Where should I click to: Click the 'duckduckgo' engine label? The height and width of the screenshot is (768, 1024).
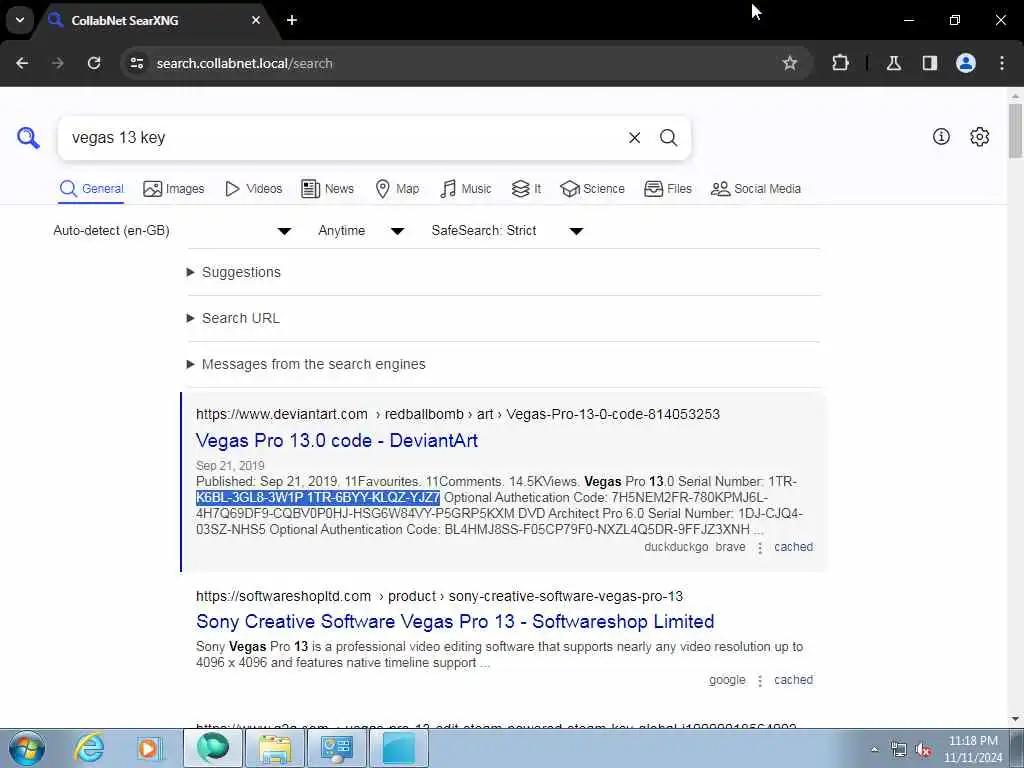(676, 547)
